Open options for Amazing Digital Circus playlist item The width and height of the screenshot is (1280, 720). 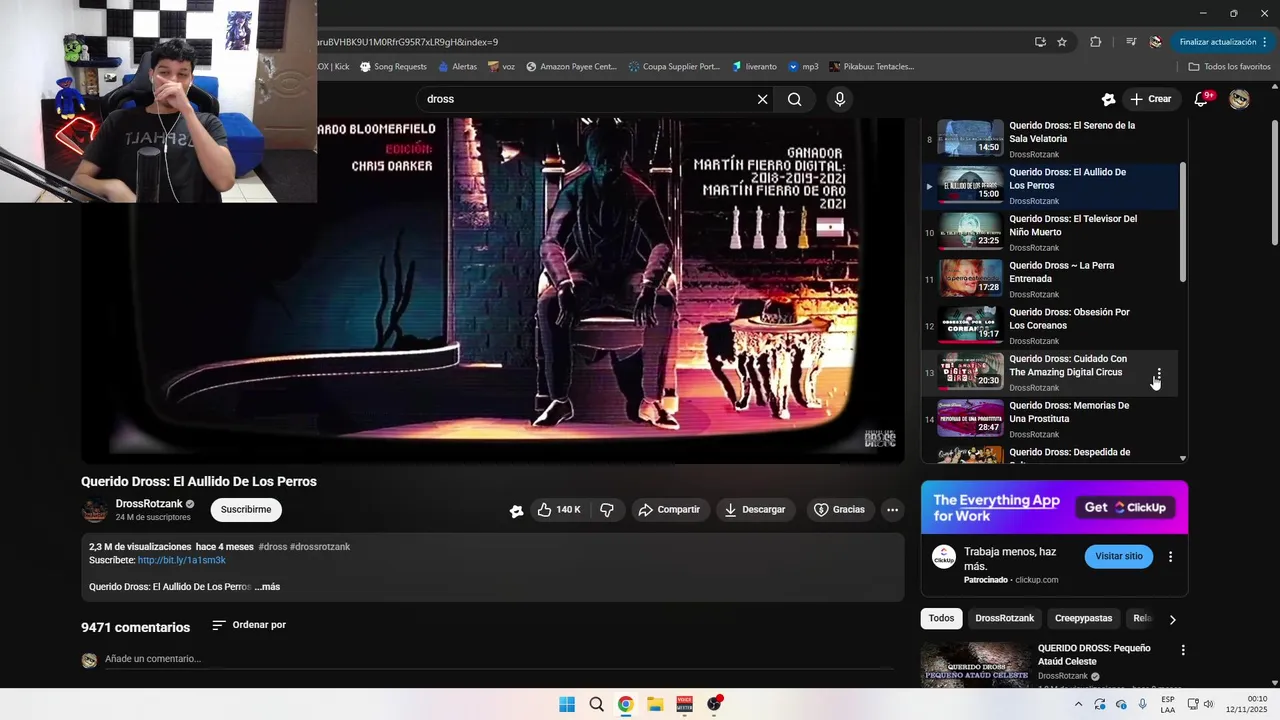click(1159, 373)
